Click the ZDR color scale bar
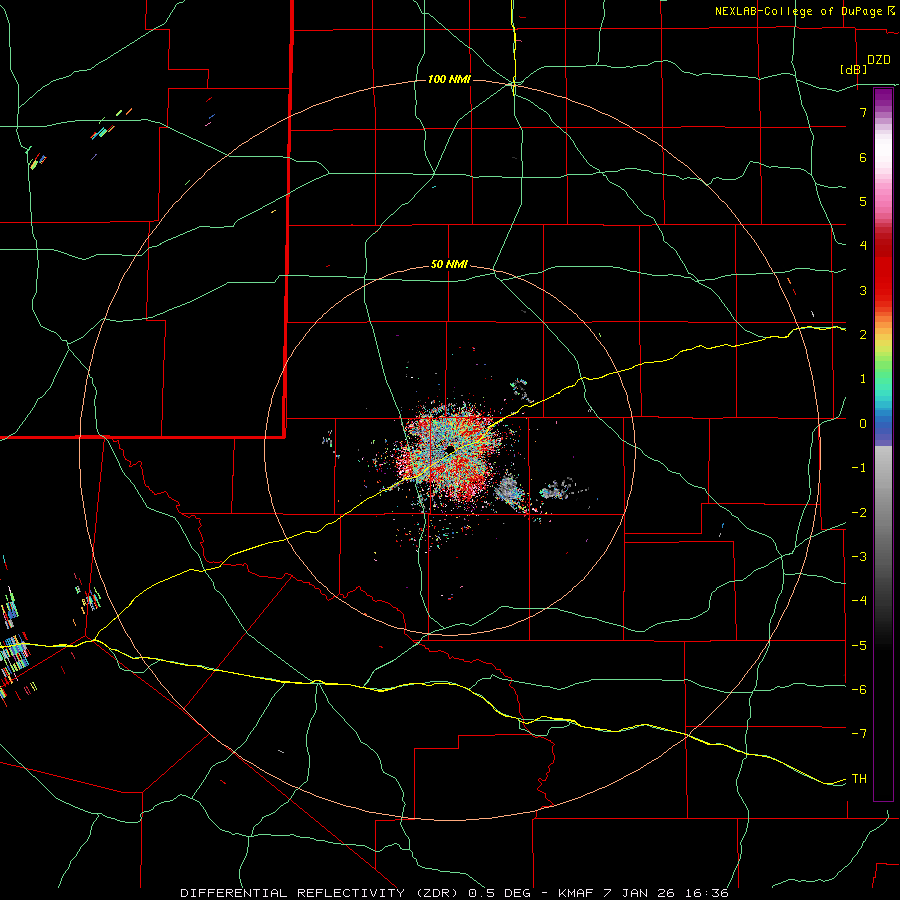 click(883, 444)
